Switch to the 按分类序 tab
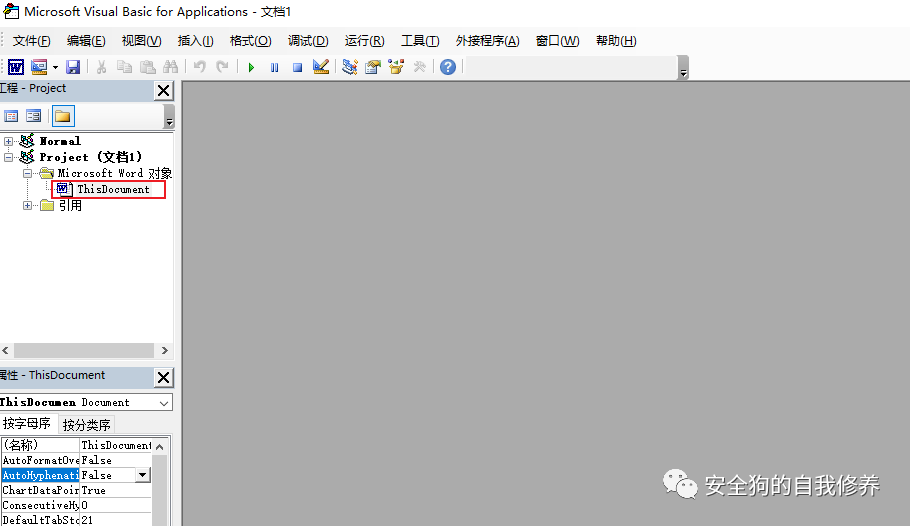Image resolution: width=910 pixels, height=526 pixels. click(86, 425)
